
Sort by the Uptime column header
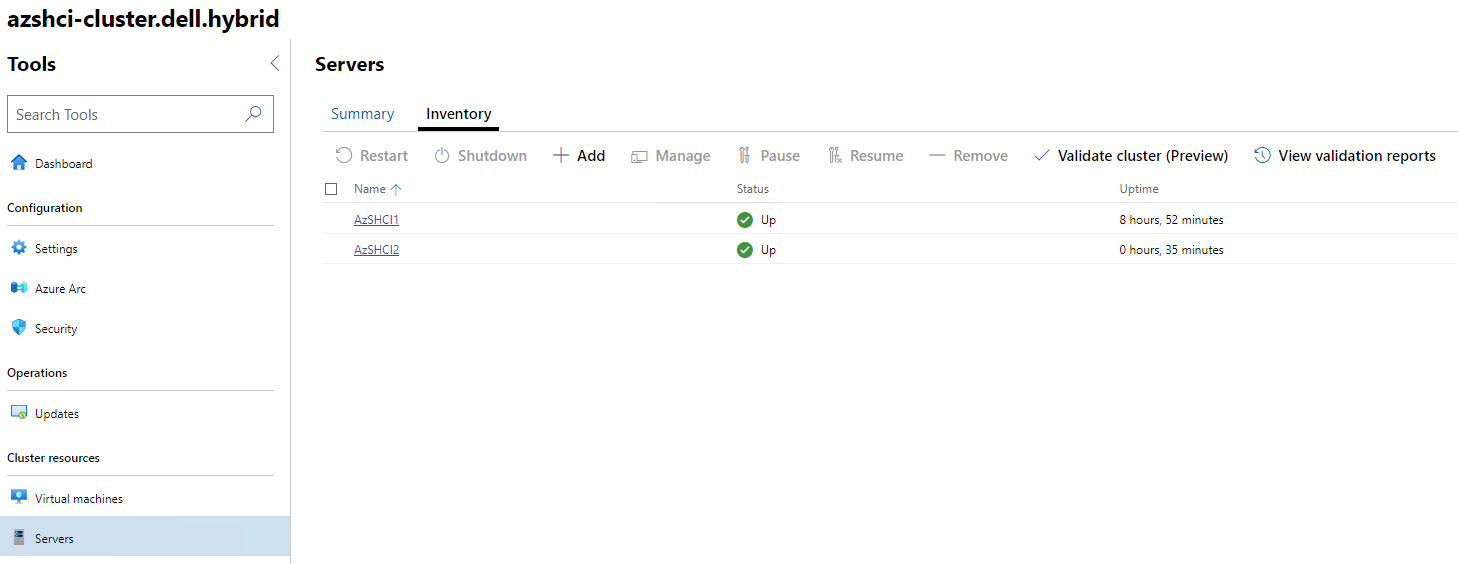(1139, 189)
